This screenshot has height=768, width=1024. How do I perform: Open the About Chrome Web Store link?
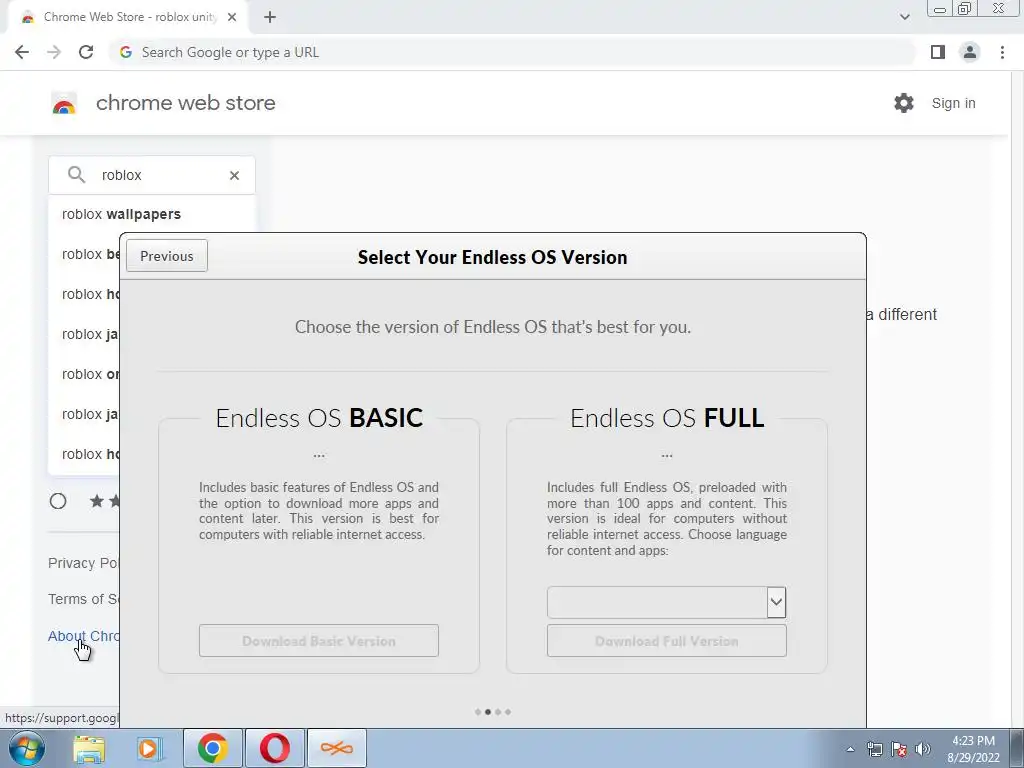coord(84,636)
